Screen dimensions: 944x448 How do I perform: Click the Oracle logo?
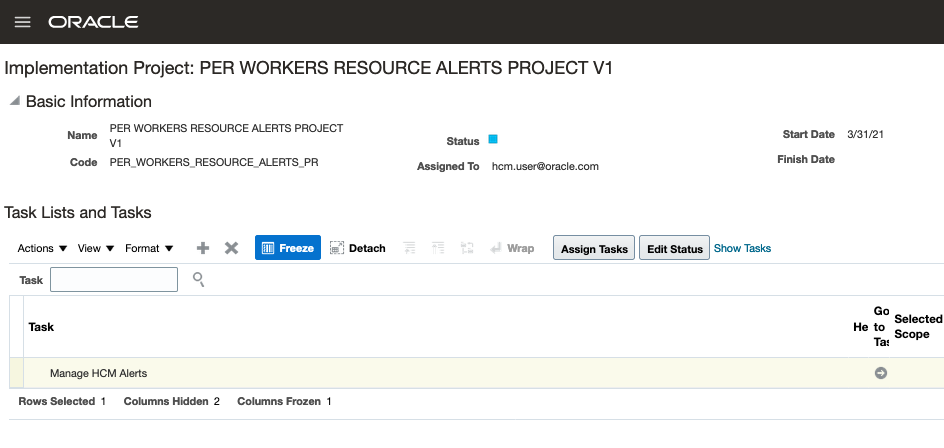point(93,22)
